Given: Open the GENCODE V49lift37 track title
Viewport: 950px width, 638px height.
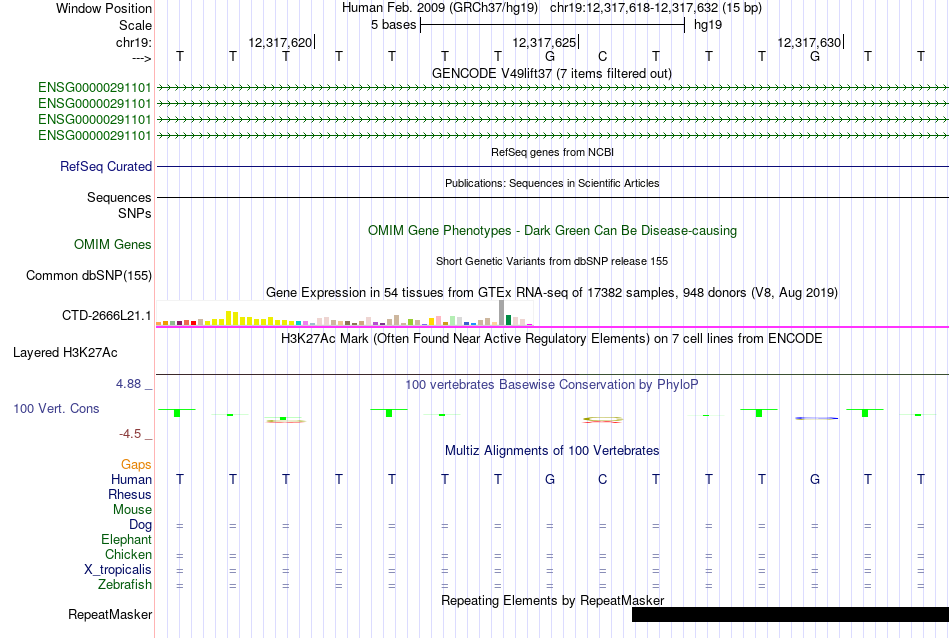Looking at the screenshot, I should 551,73.
